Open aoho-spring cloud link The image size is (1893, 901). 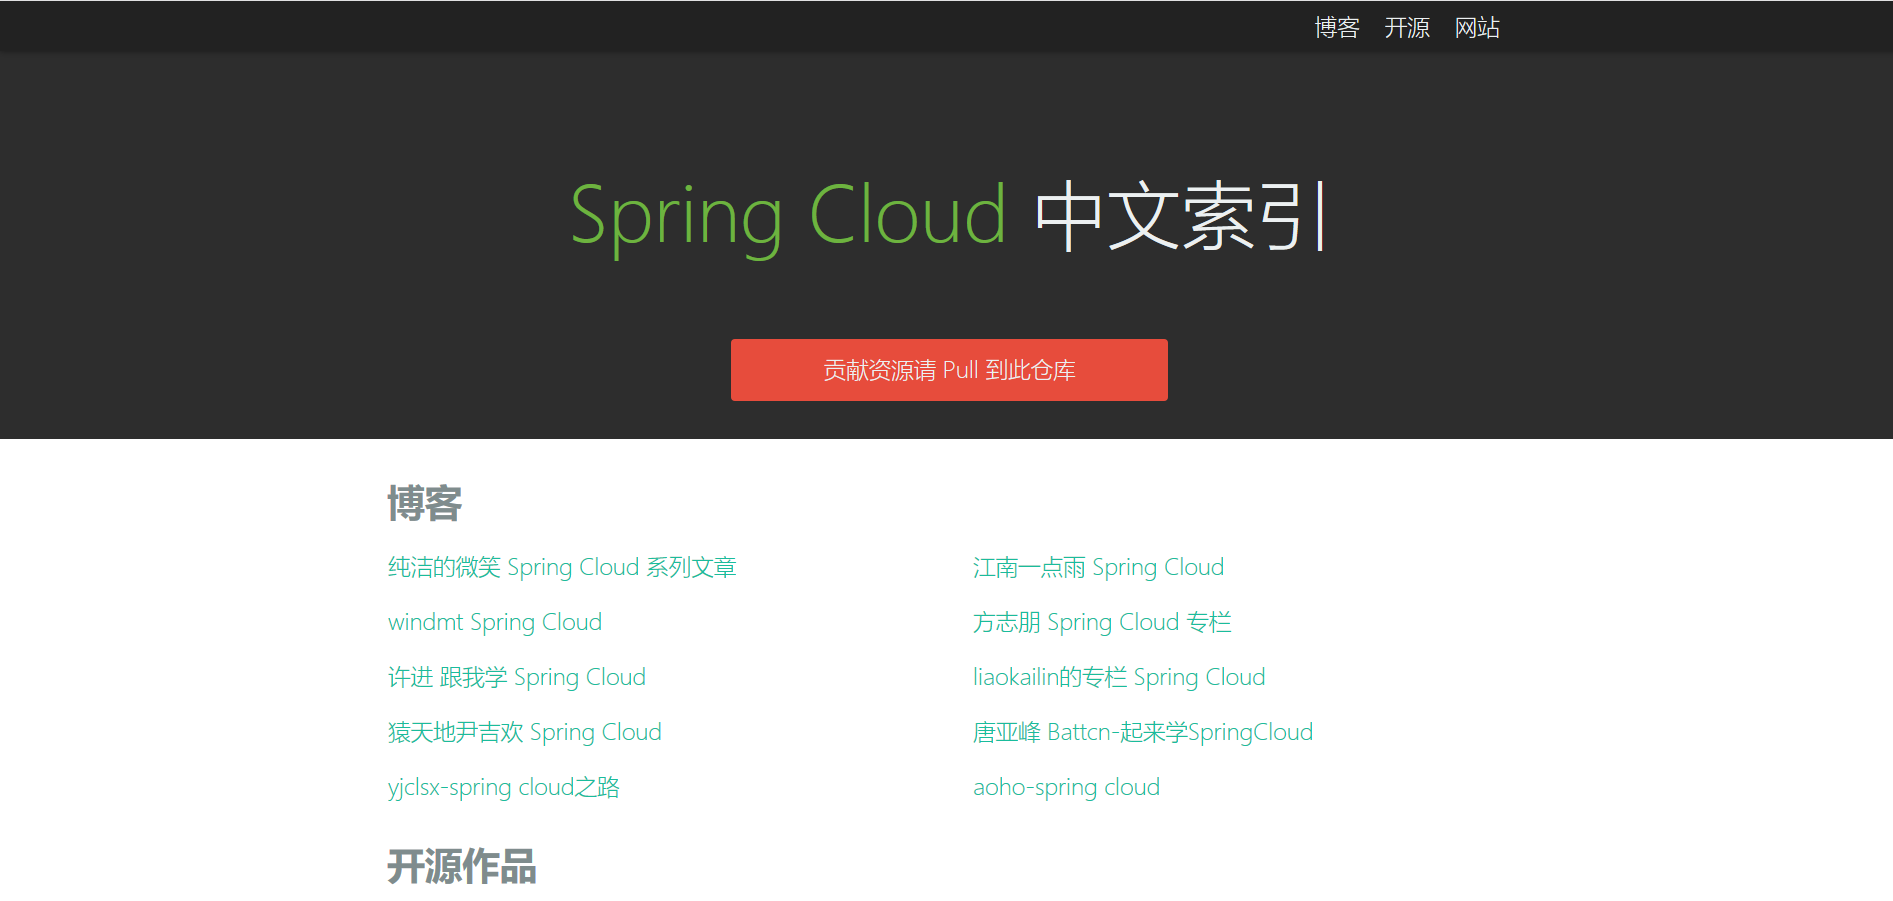click(x=1066, y=788)
